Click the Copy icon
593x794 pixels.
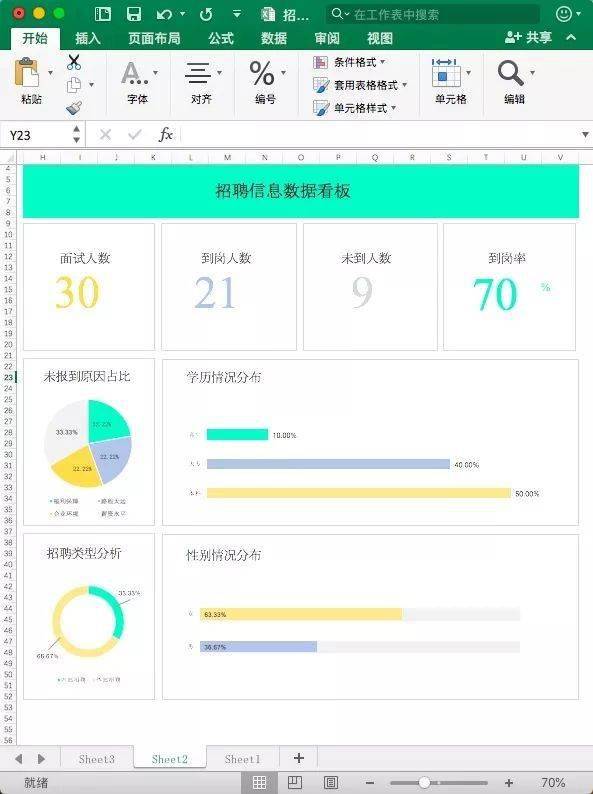(x=74, y=85)
